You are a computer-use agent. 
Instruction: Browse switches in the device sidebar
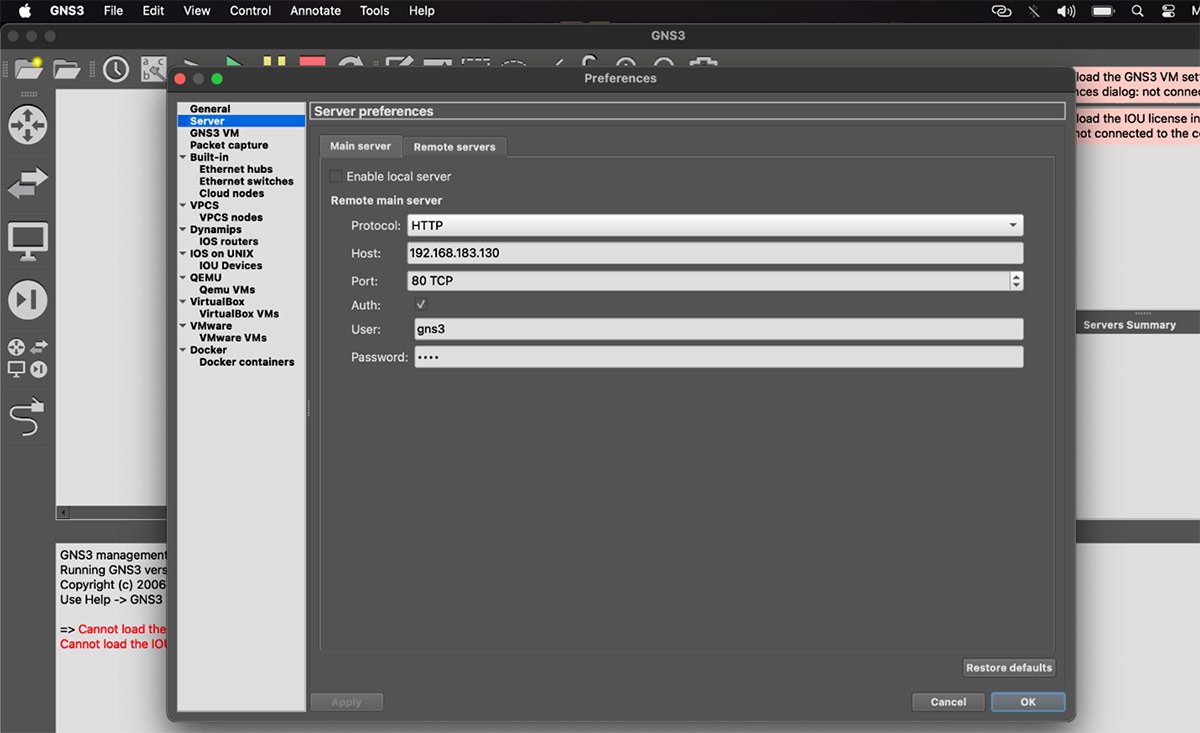tap(27, 183)
